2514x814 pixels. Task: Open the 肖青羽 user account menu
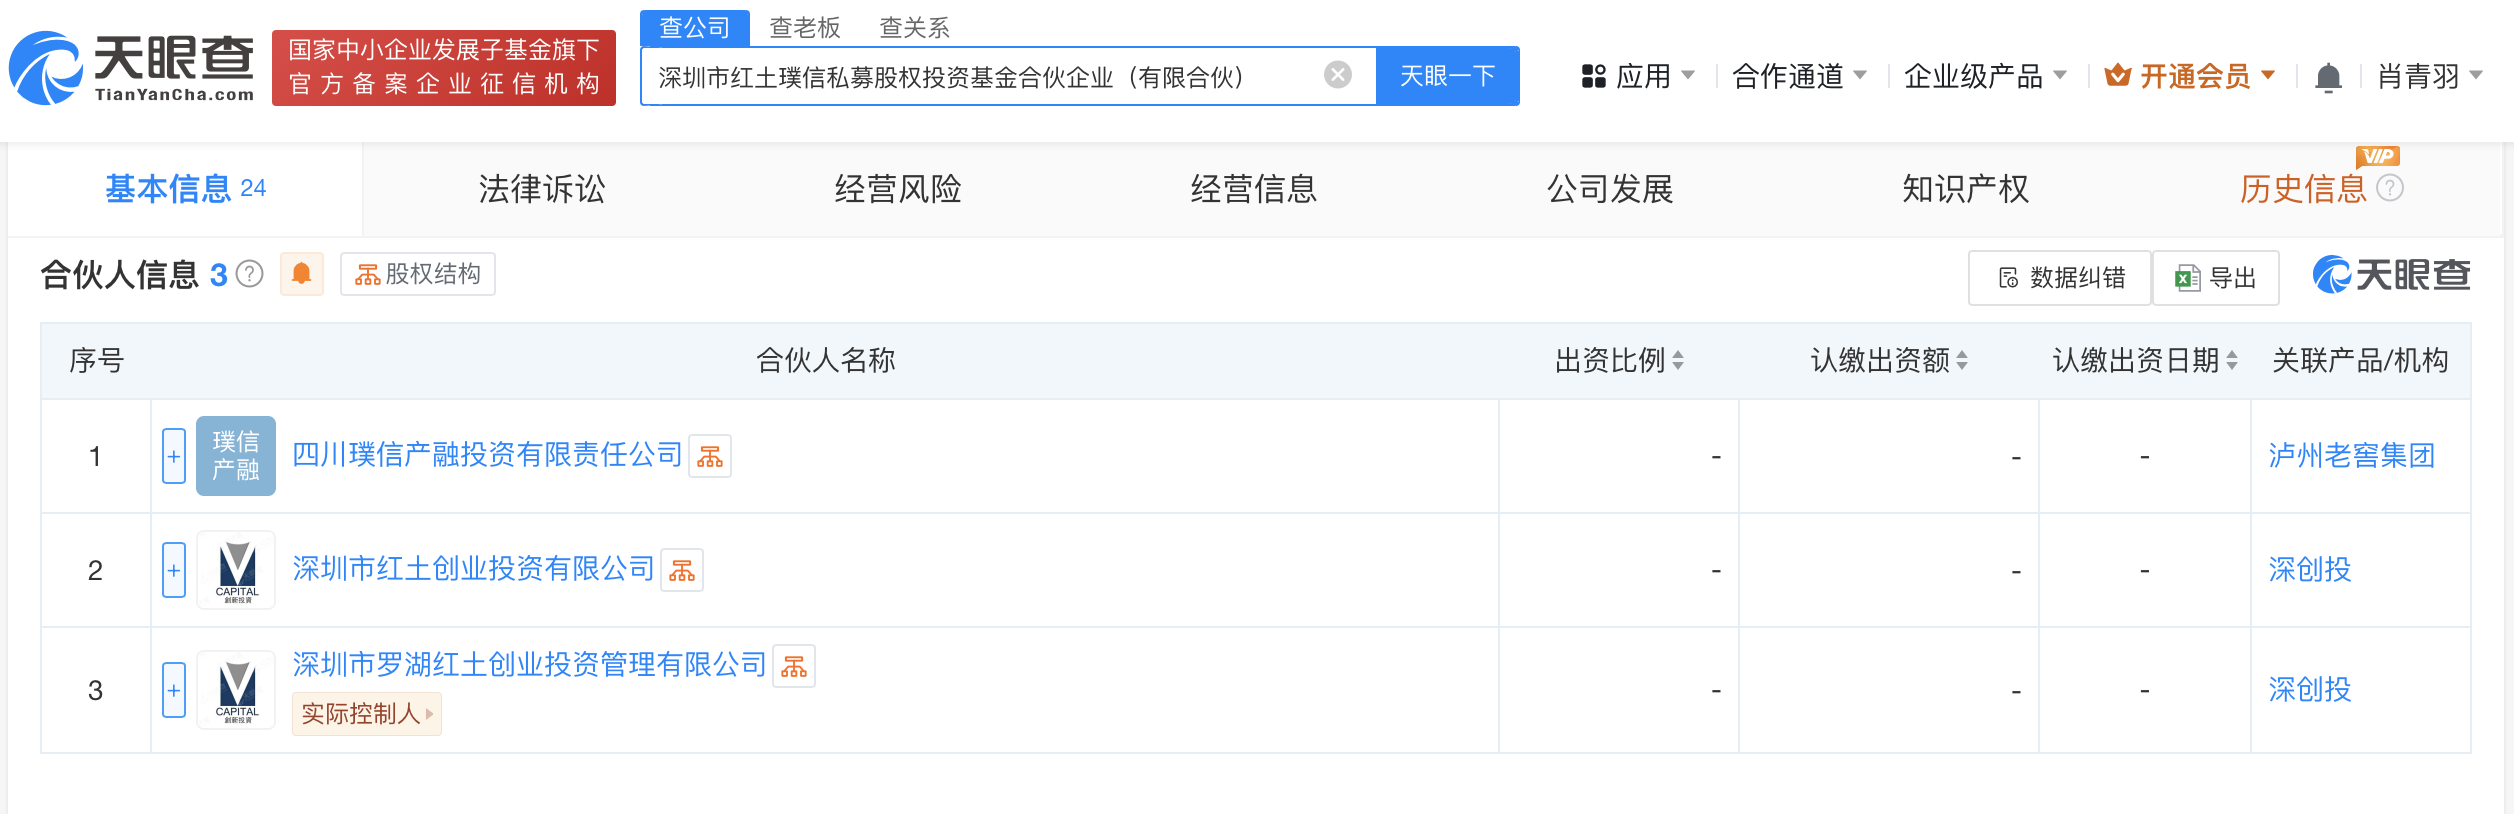pyautogui.click(x=2430, y=76)
